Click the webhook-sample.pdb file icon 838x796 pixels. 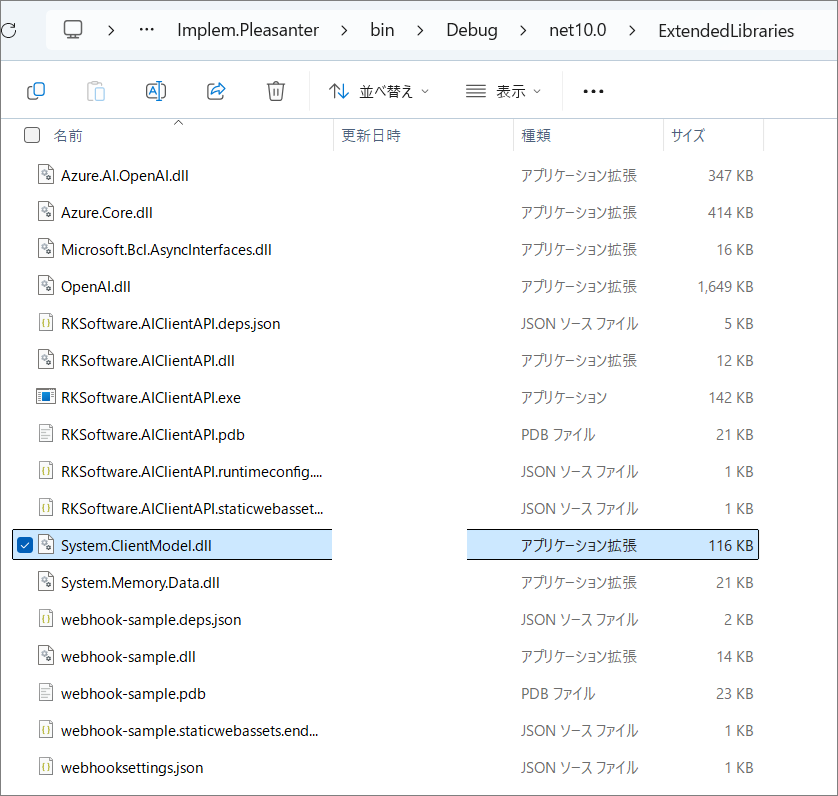tap(46, 693)
